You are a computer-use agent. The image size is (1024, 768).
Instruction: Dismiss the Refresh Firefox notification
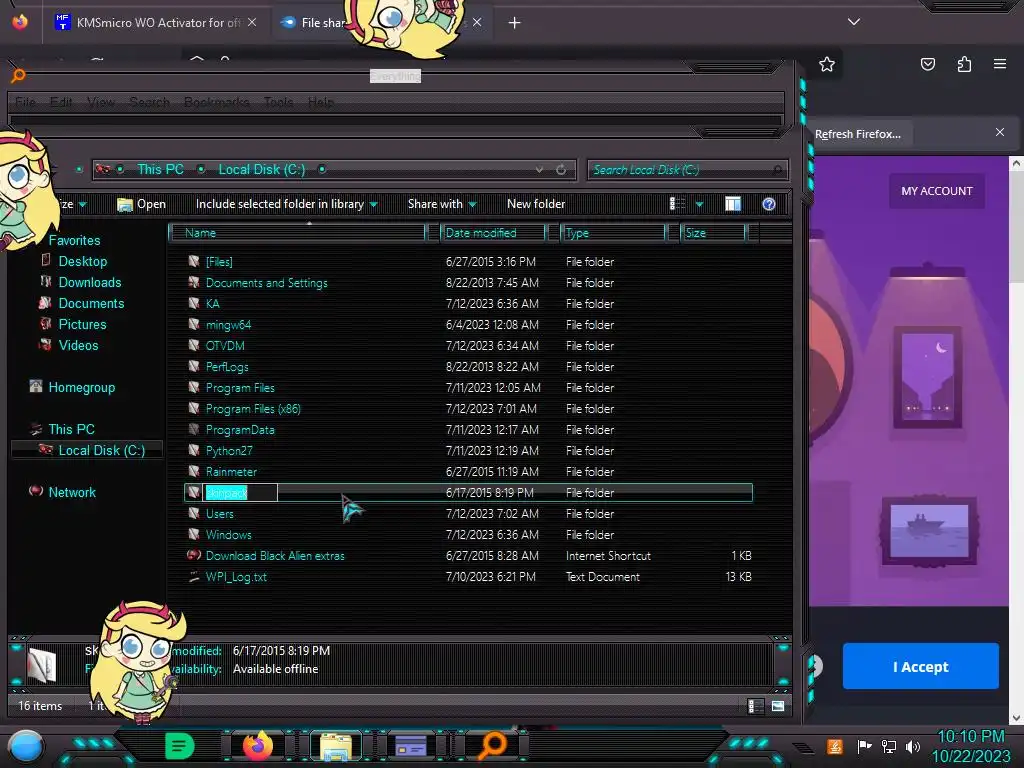1000,133
